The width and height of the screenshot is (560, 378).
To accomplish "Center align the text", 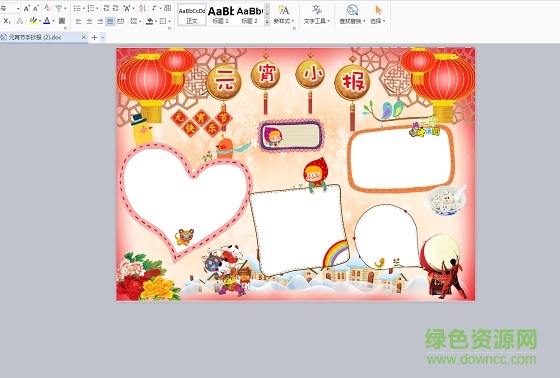I will (x=89, y=21).
